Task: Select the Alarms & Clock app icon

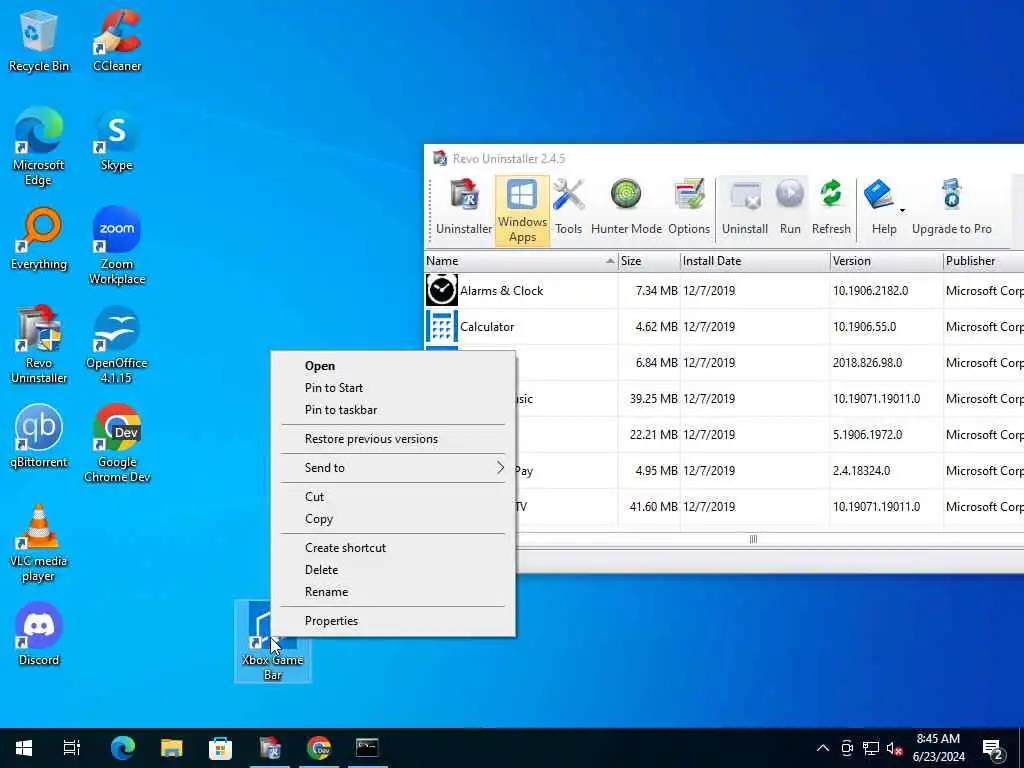Action: tap(441, 290)
